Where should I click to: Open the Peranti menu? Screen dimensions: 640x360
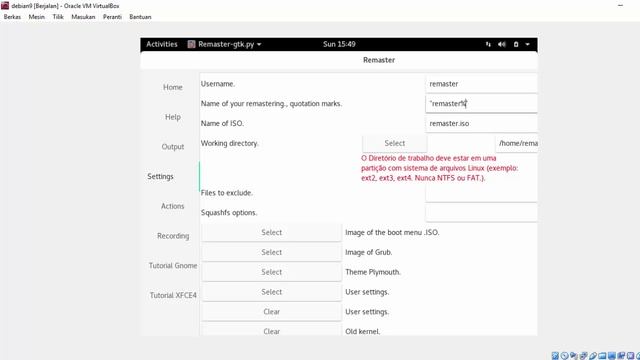tap(112, 17)
